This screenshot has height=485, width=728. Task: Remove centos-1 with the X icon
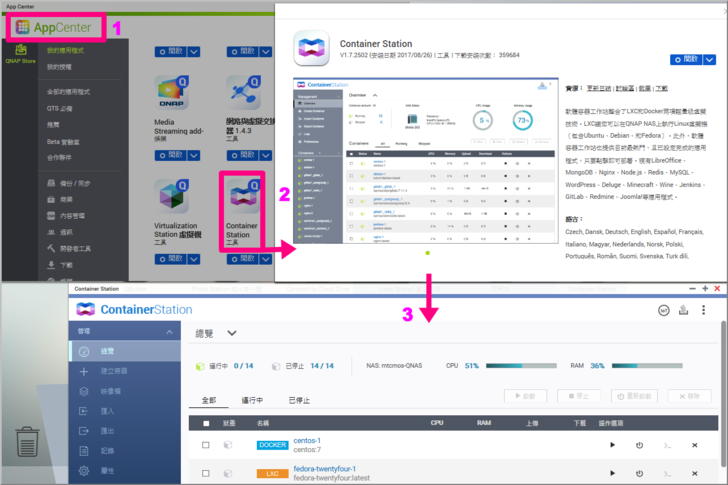[695, 446]
